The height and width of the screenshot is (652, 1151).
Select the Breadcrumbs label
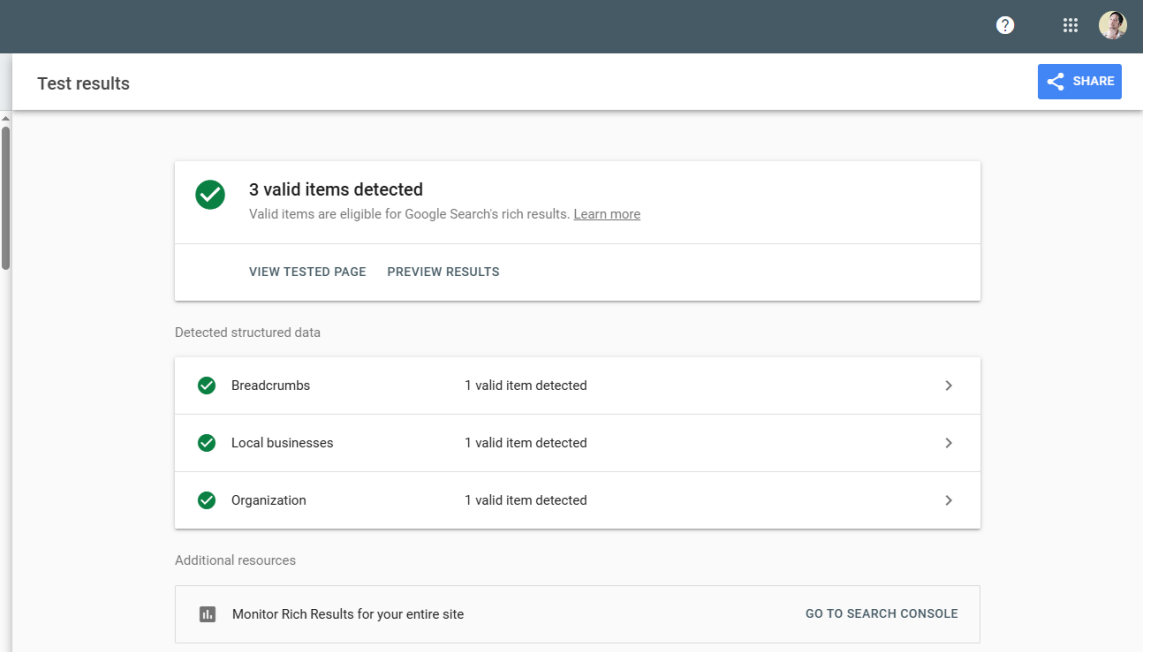coord(270,385)
